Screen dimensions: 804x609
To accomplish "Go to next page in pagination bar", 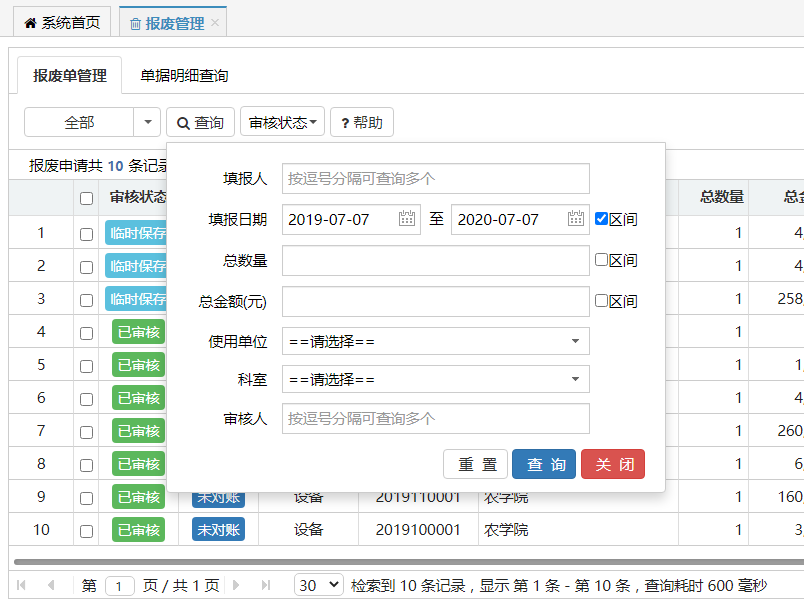I will click(237, 585).
